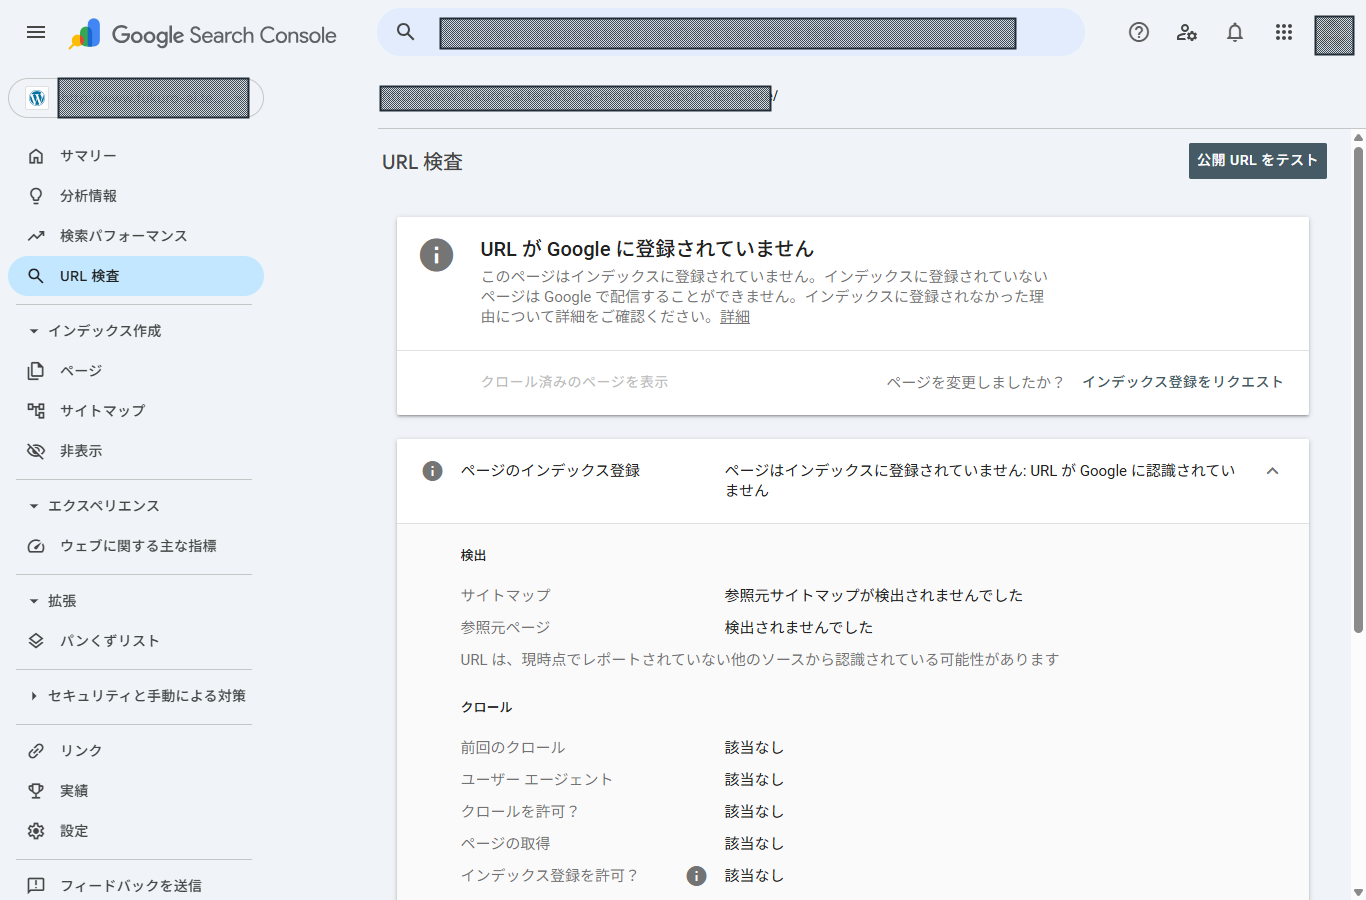Screen dimensions: 1366x900
Task: Click the ページの取得 label
Action: tap(506, 844)
